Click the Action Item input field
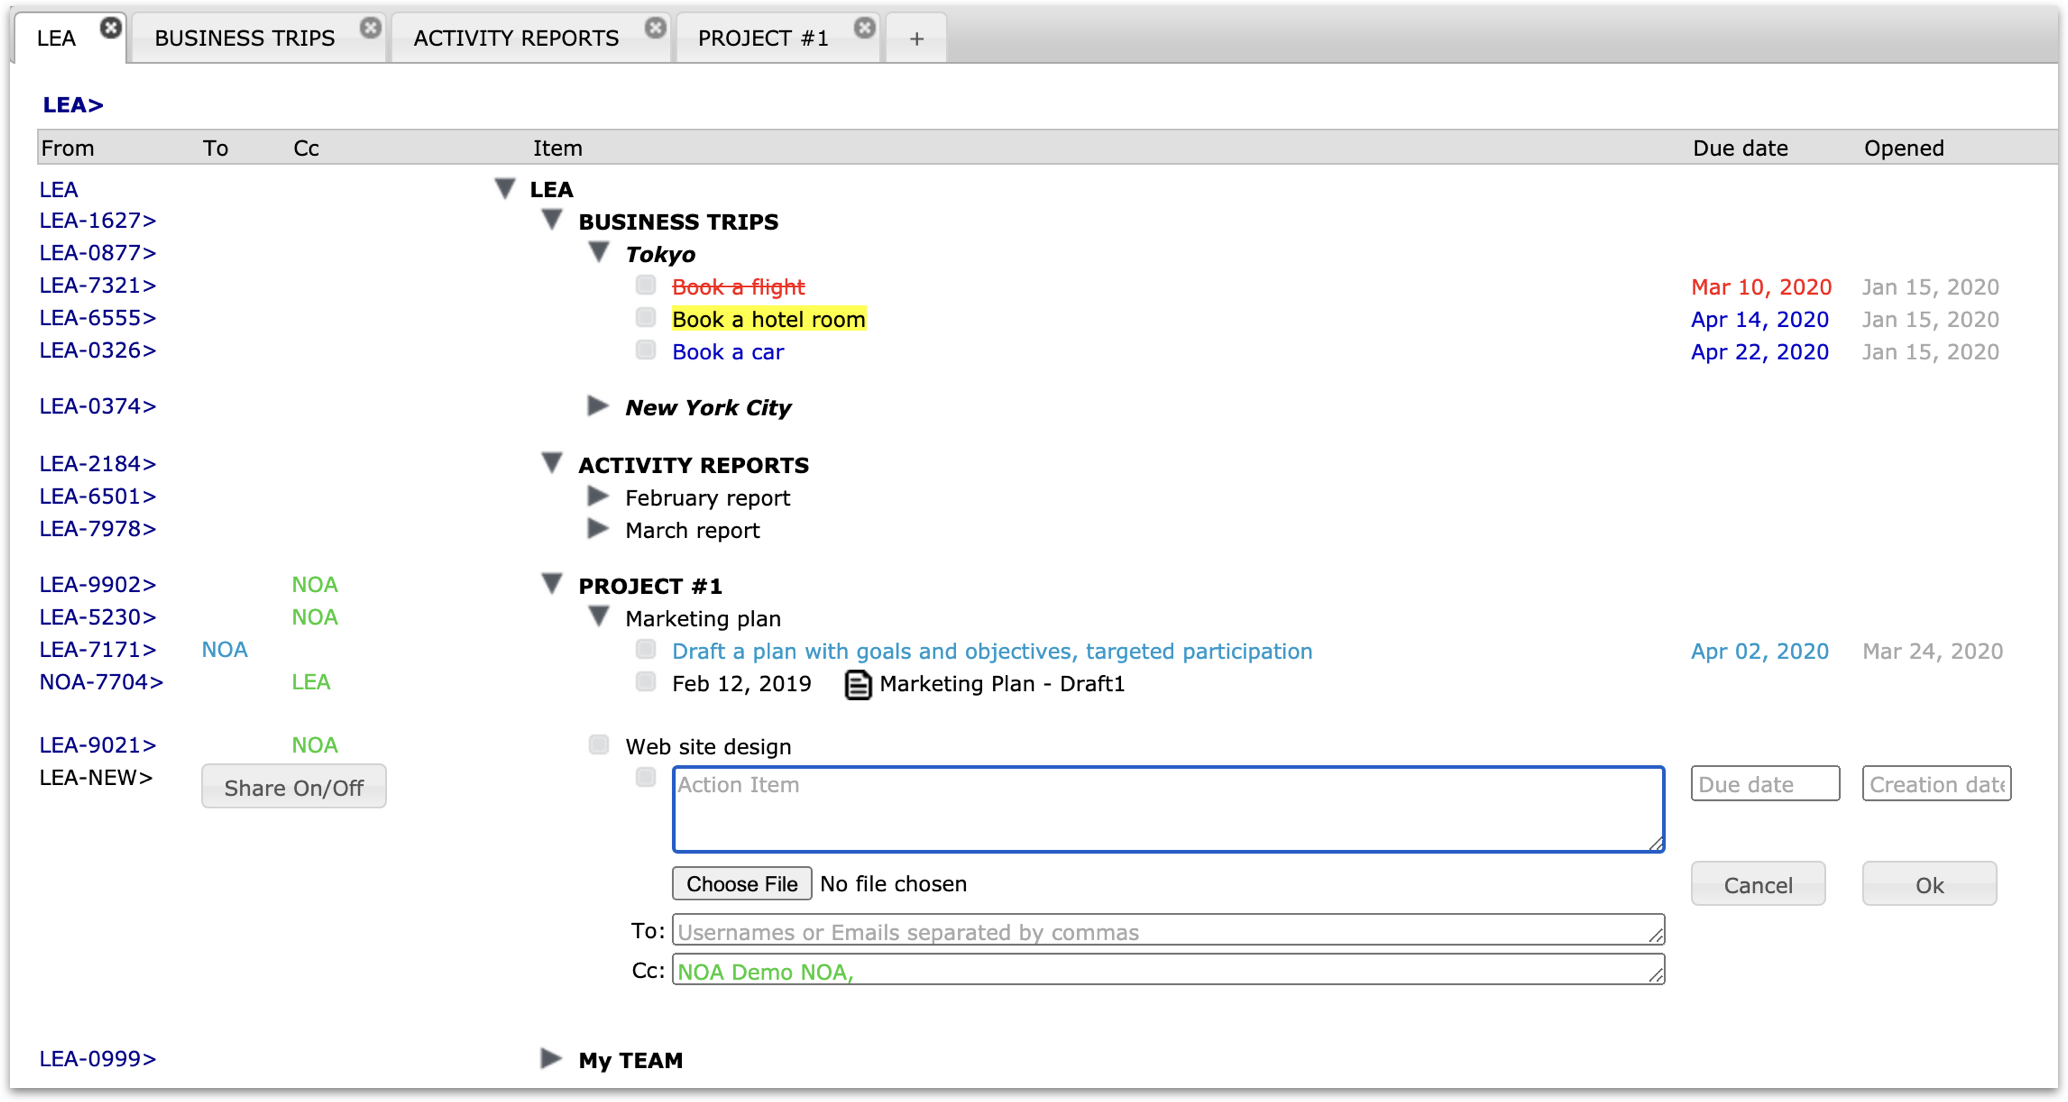 [1165, 807]
